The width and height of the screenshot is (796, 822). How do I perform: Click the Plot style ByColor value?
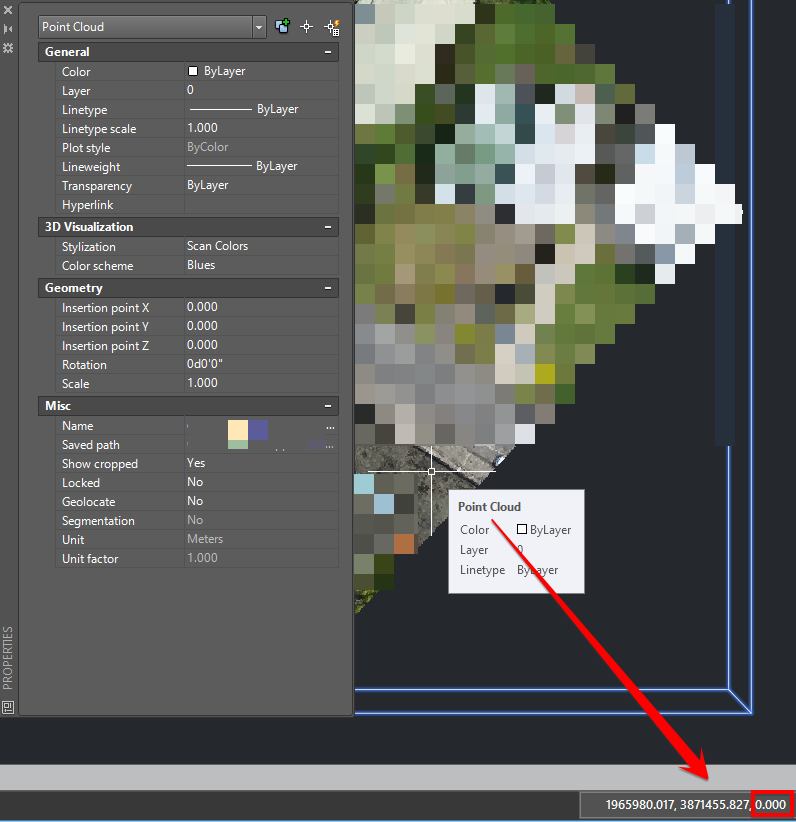pyautogui.click(x=261, y=147)
